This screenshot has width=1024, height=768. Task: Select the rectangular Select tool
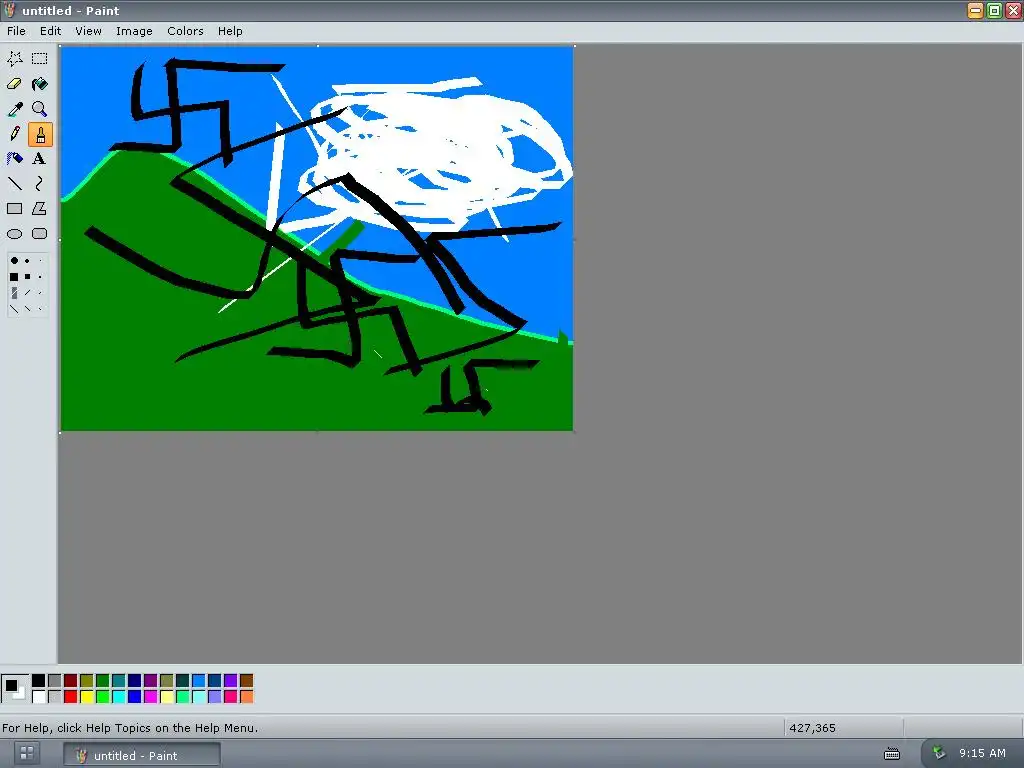(40, 59)
